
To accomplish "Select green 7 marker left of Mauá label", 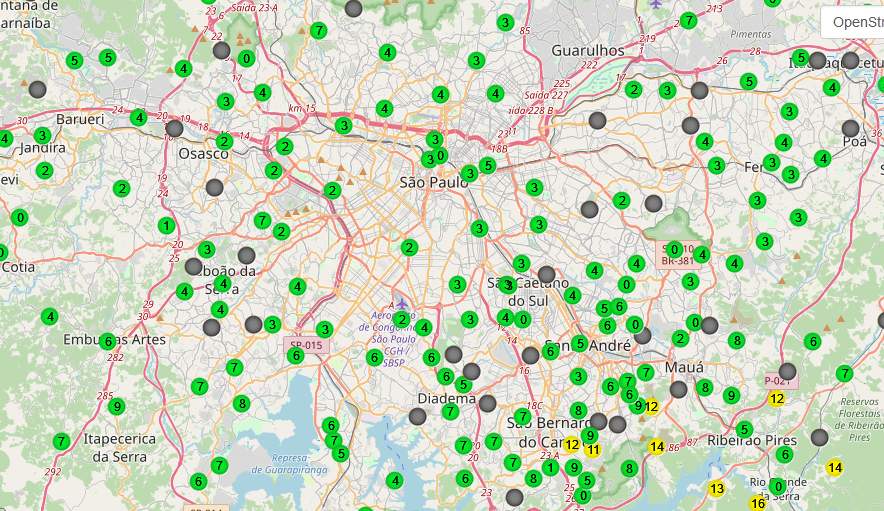I will tap(646, 373).
